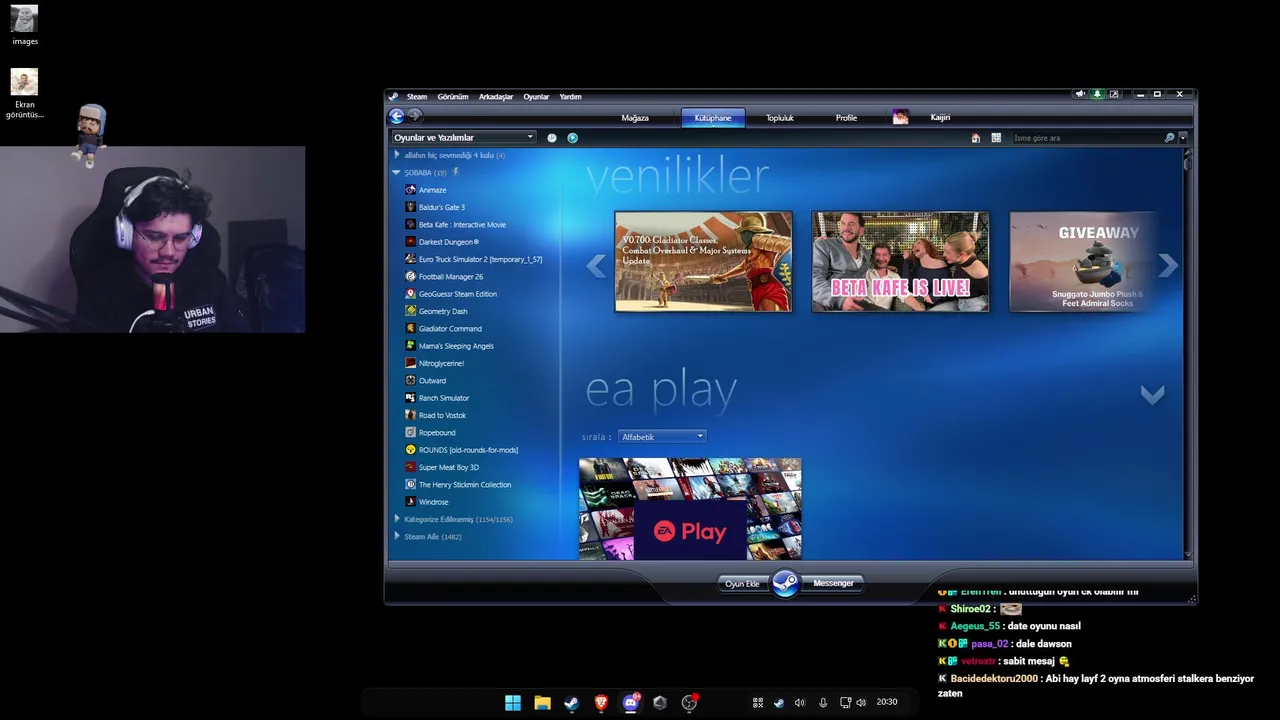Open the Steam menu
This screenshot has height=720, width=1280.
point(417,97)
